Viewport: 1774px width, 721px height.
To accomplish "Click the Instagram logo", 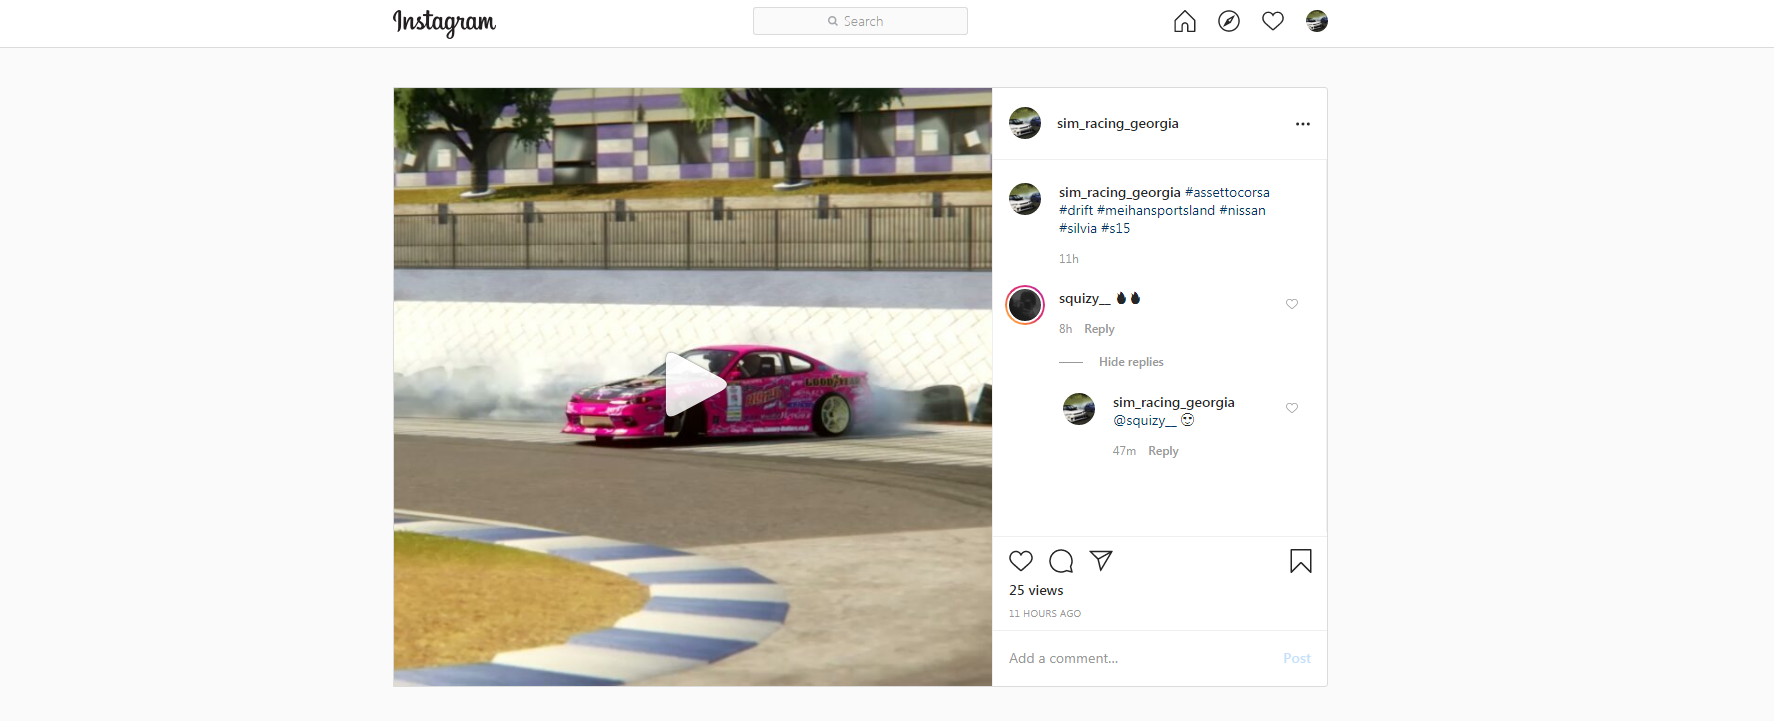I will [444, 22].
